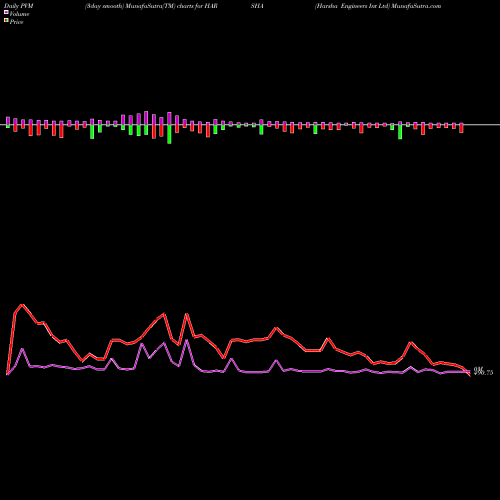Click the price value label ending in .75

[x=483, y=372]
